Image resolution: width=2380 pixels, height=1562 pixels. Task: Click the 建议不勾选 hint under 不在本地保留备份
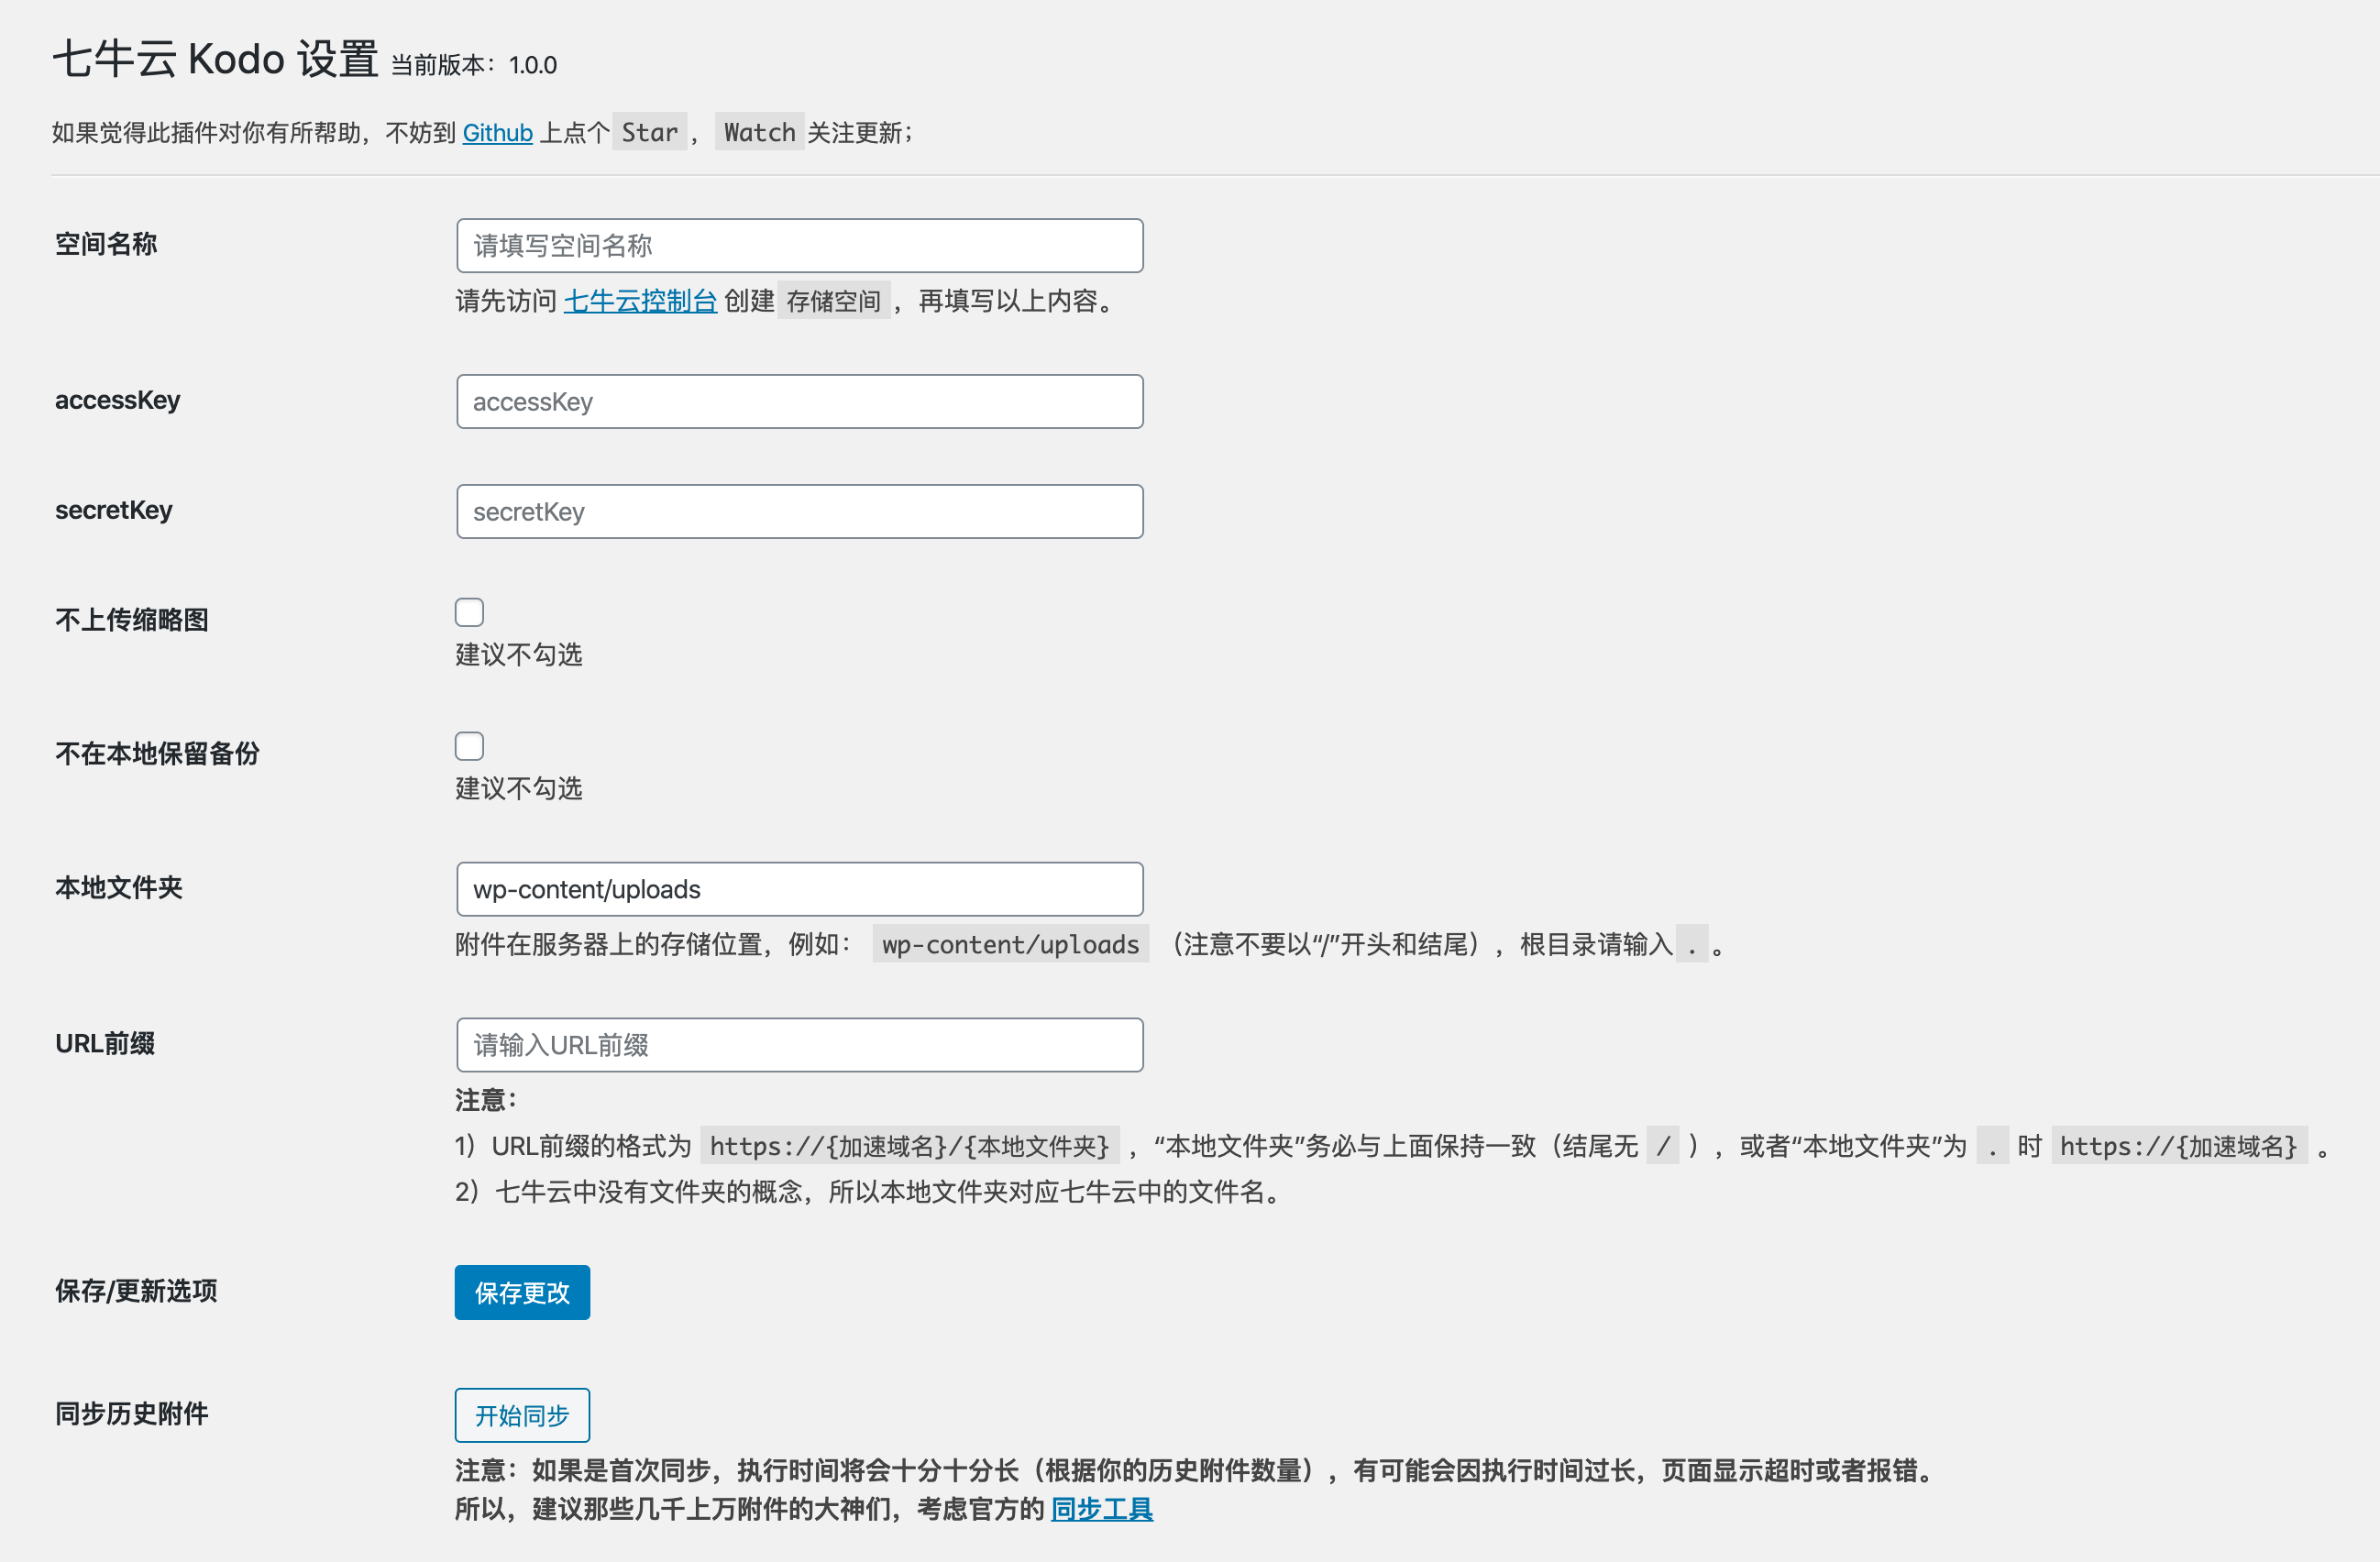click(x=519, y=788)
